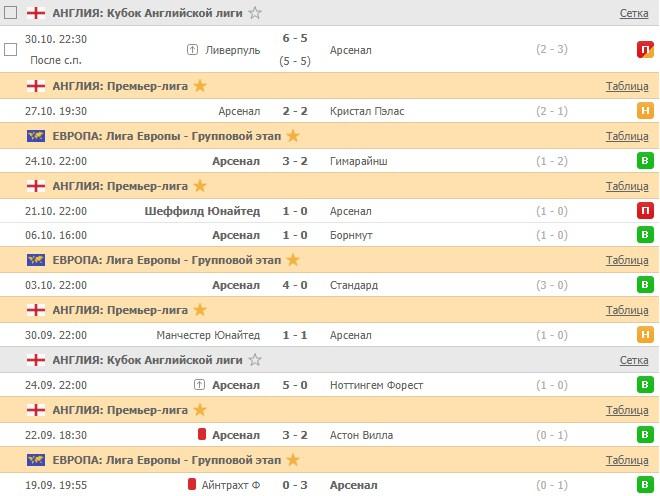
Task: Click the red card icon beside Айнтрахт Ф
Action: [x=192, y=485]
